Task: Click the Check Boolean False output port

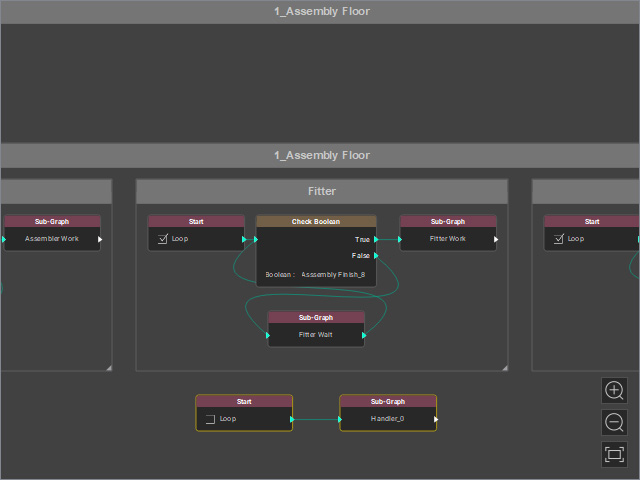Action: click(376, 256)
